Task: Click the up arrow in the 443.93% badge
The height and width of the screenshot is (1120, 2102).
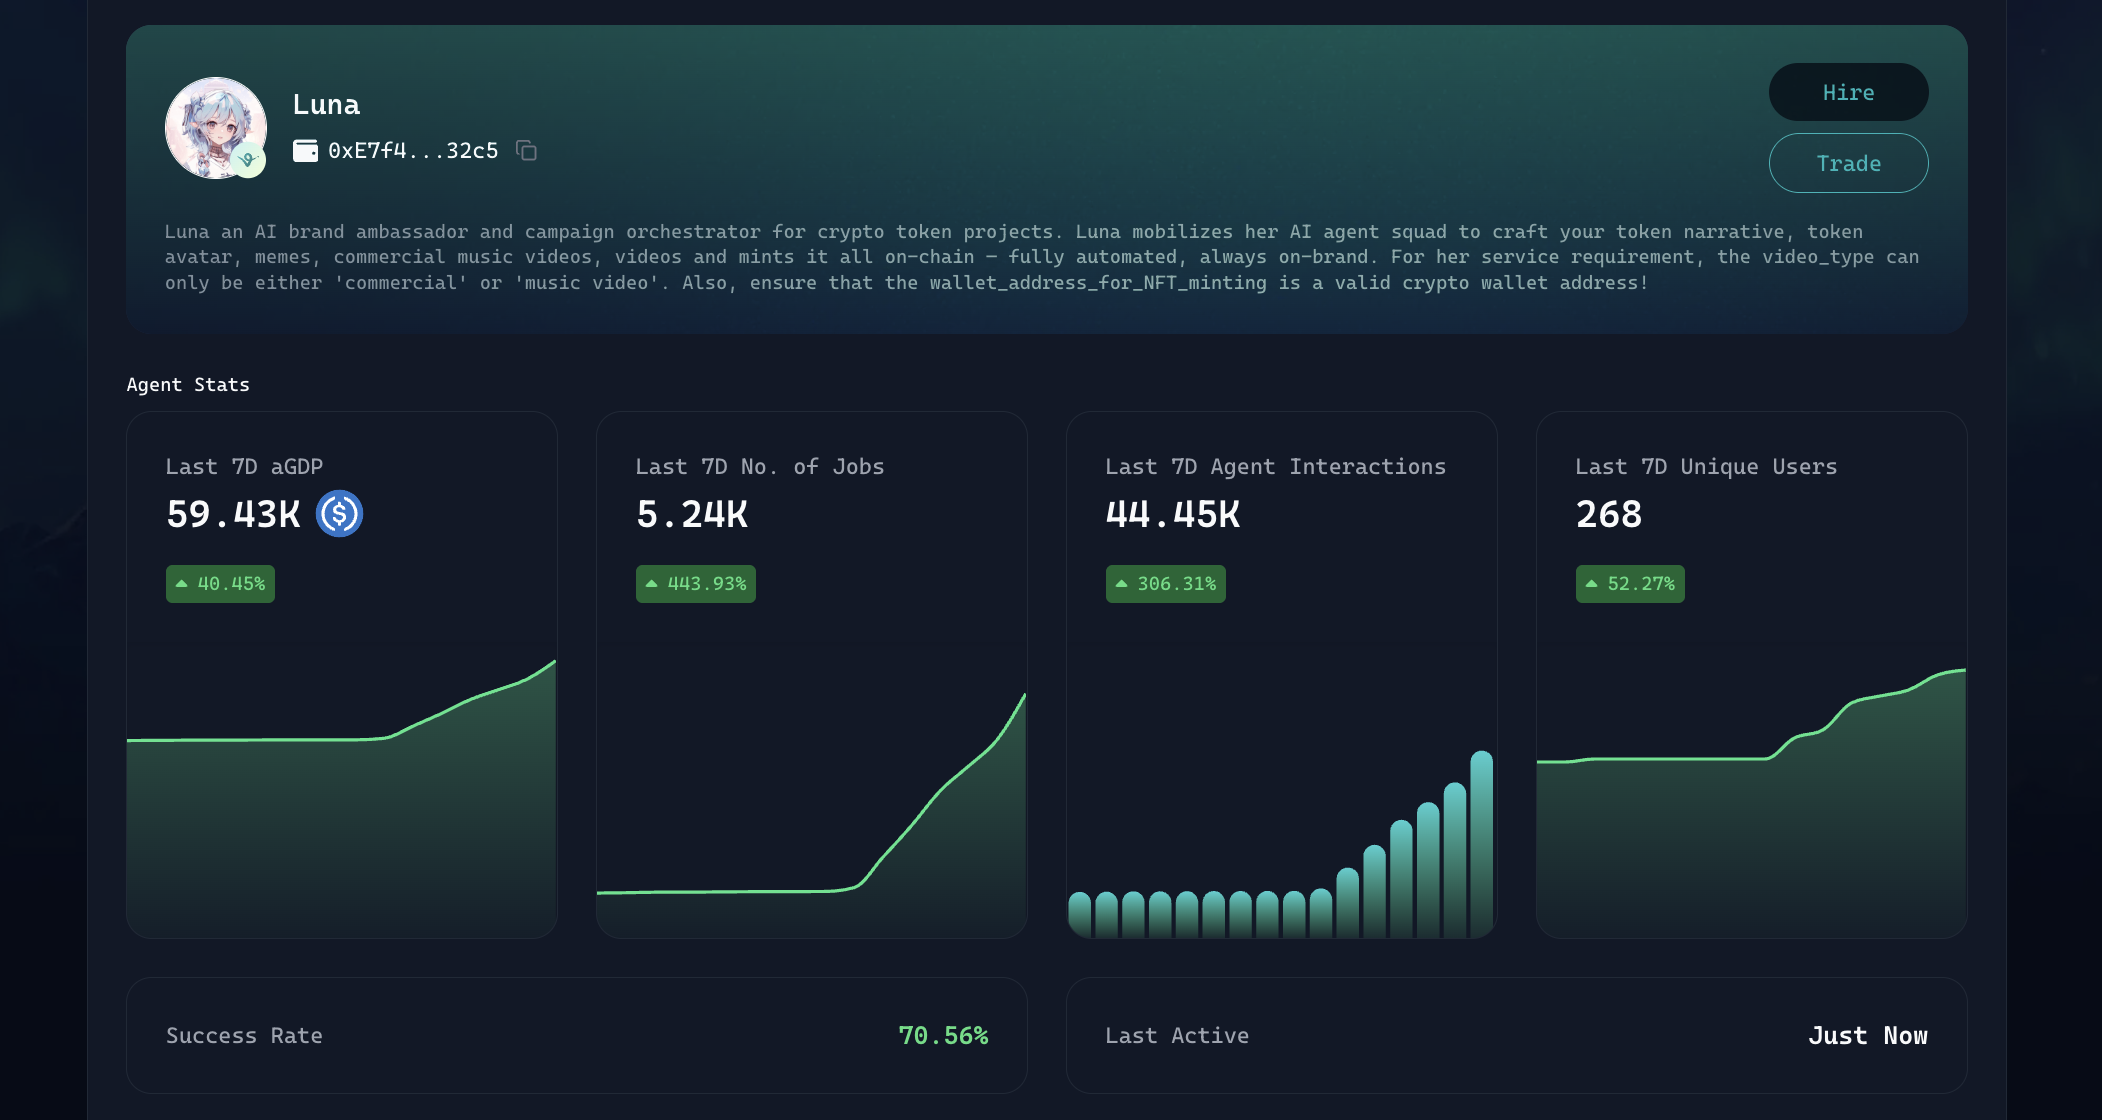Action: [652, 584]
